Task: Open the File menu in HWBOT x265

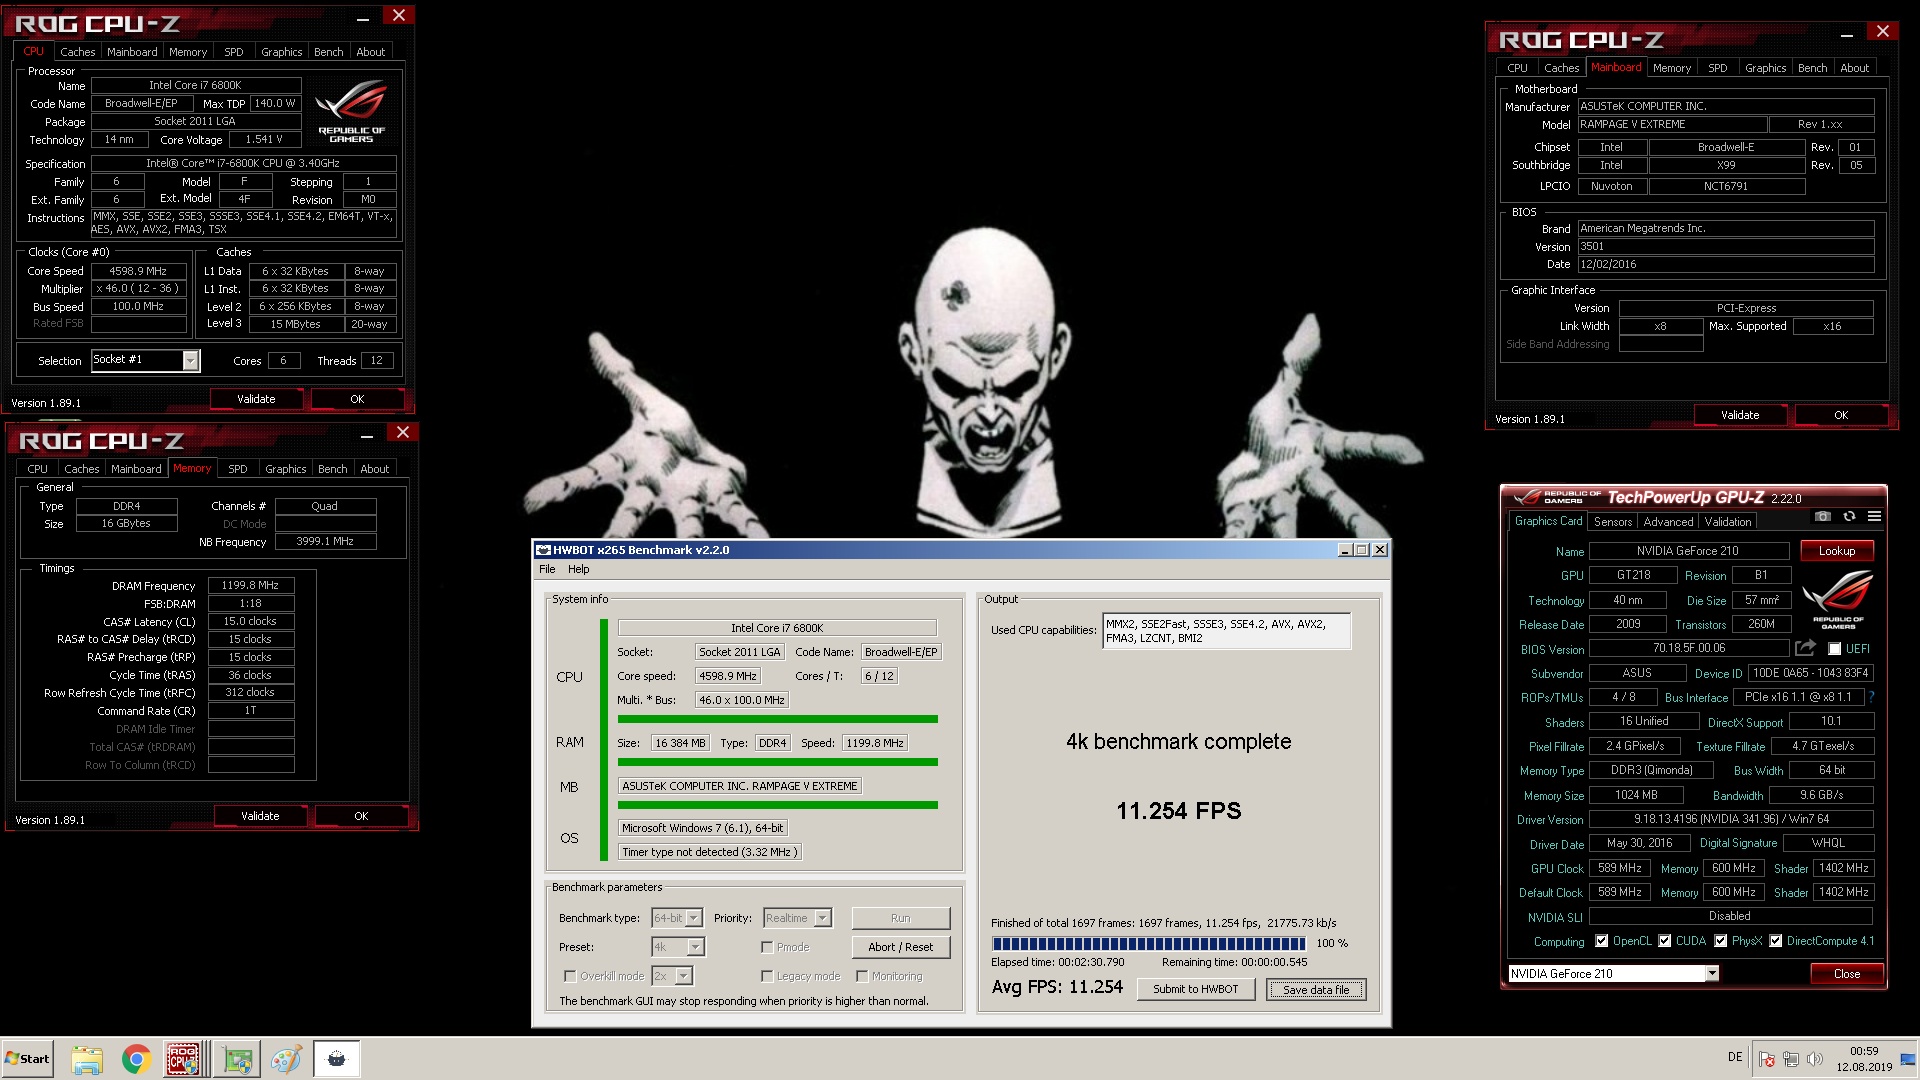Action: point(547,569)
